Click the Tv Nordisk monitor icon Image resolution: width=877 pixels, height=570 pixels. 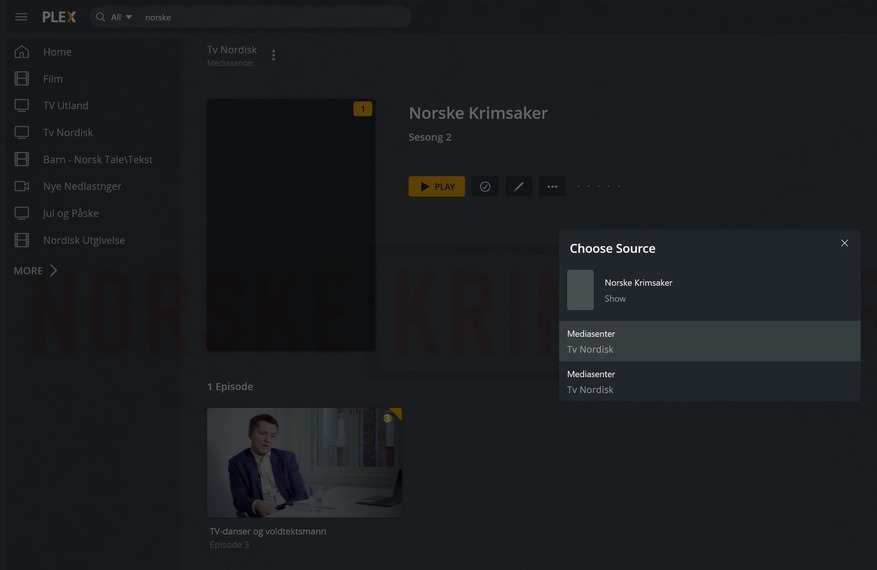(22, 132)
